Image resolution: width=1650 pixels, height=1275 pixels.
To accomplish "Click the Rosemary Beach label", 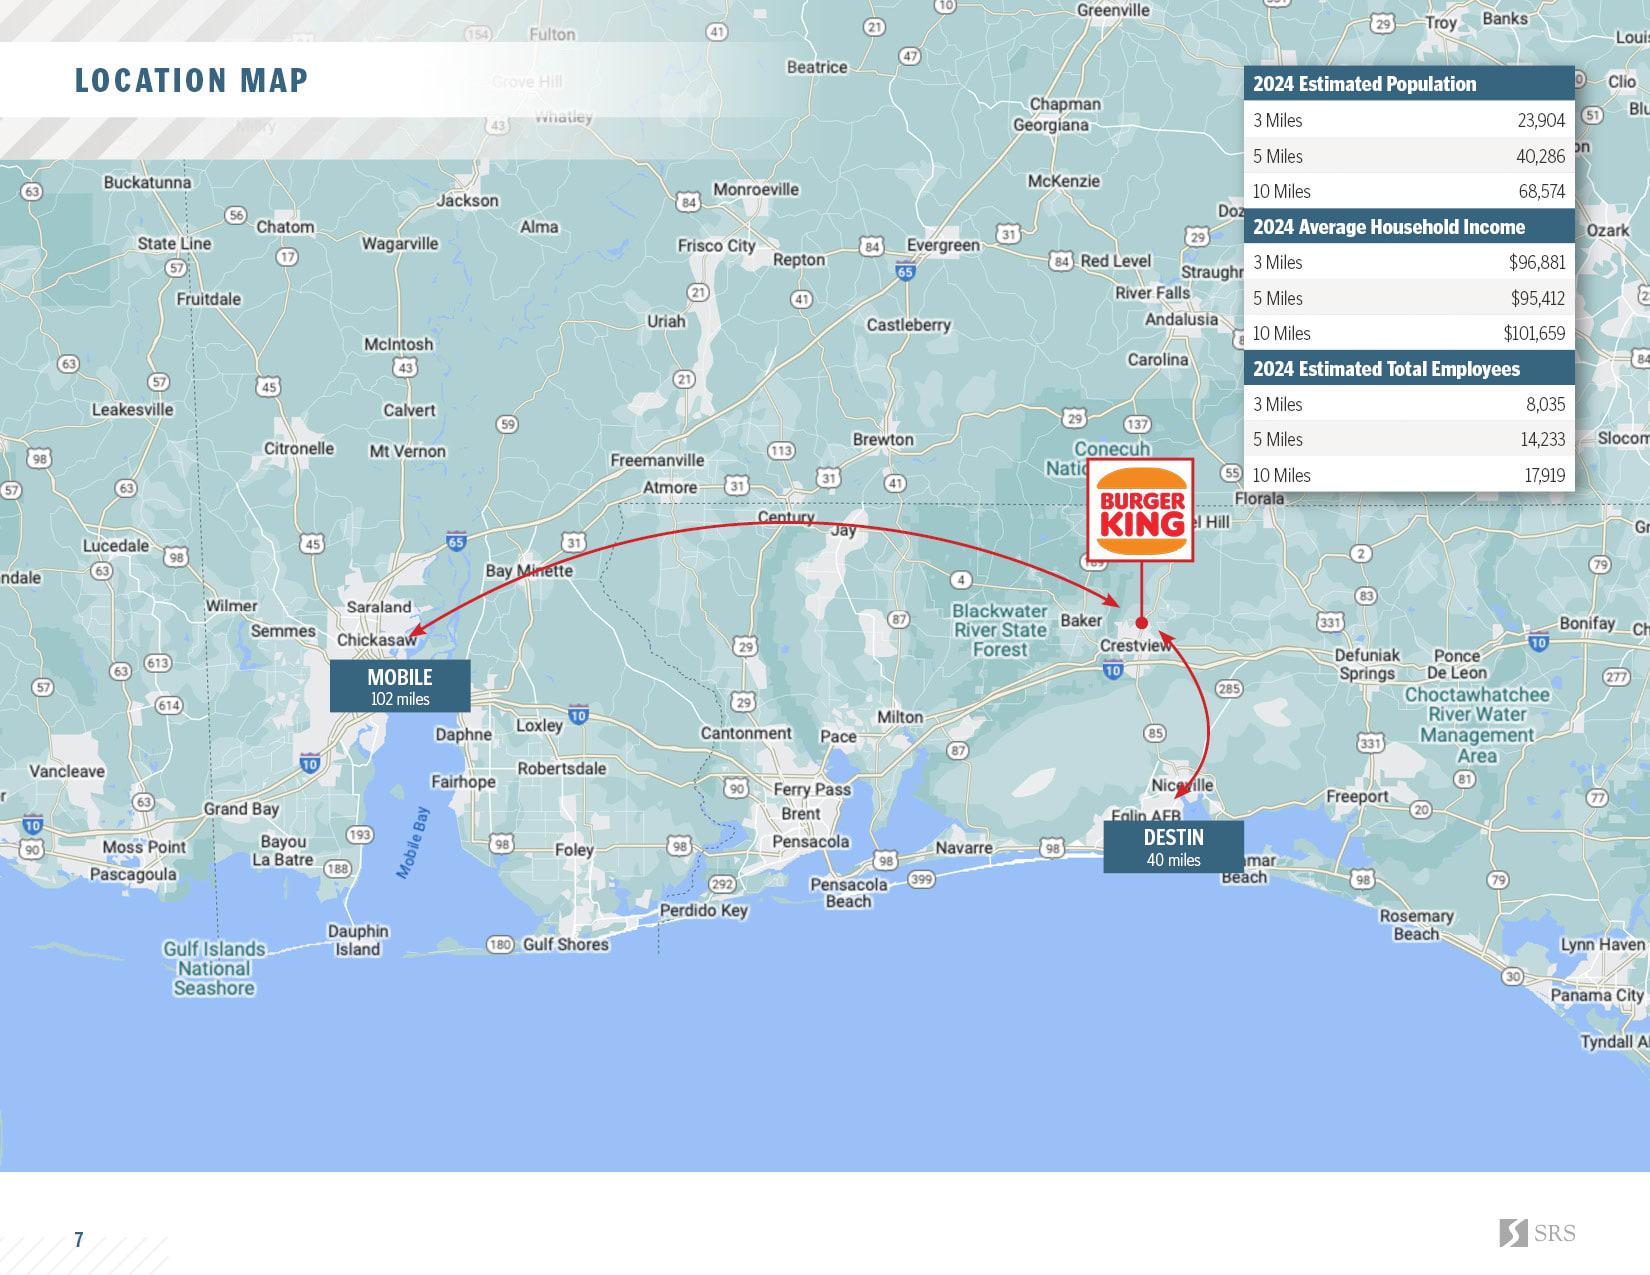I will [x=1416, y=925].
